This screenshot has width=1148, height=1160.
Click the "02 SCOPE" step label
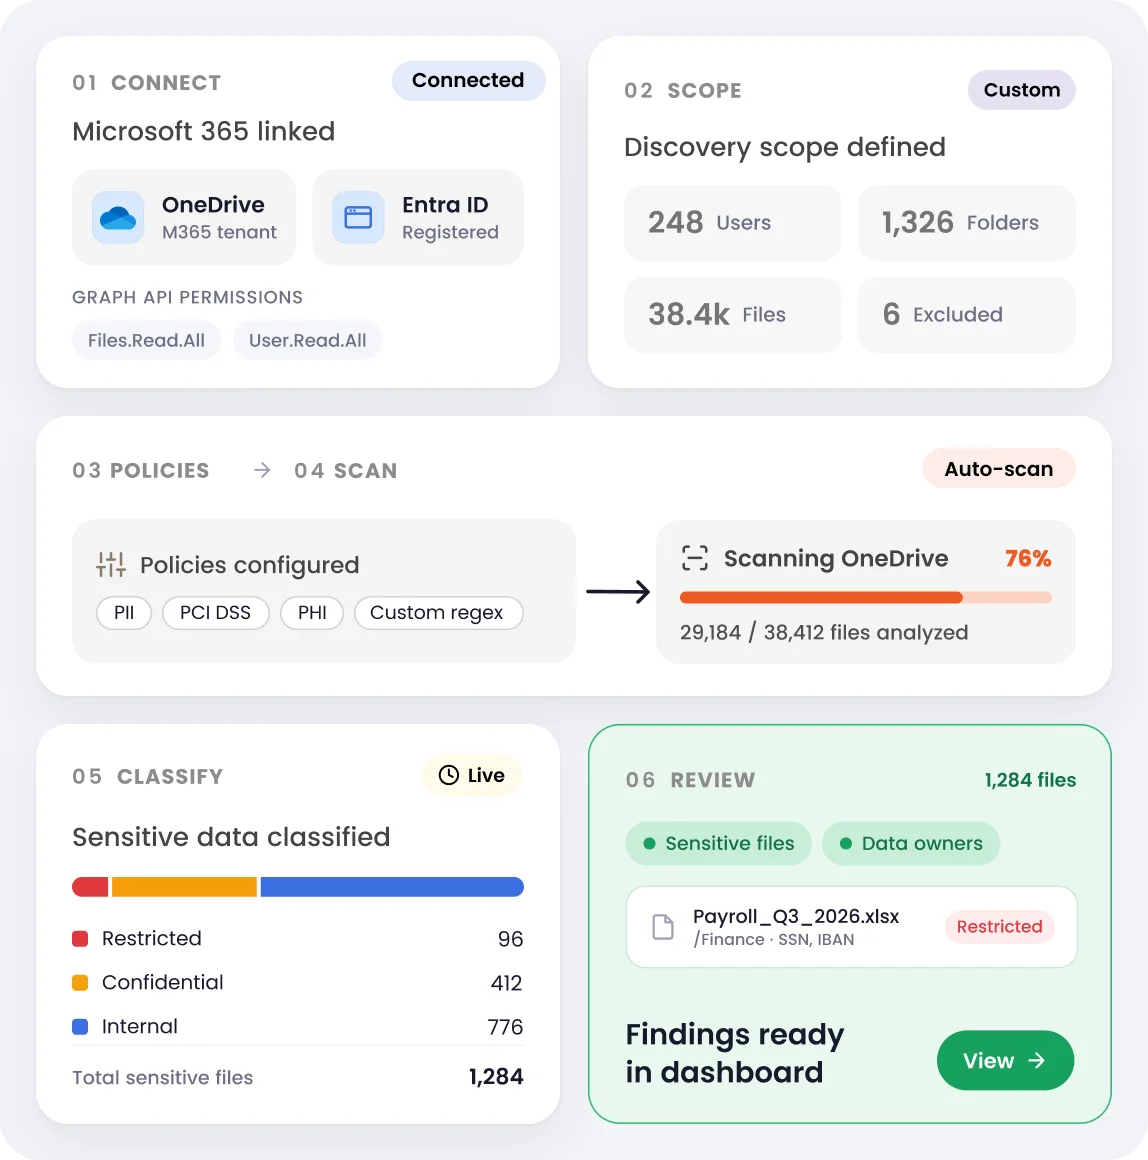click(683, 91)
